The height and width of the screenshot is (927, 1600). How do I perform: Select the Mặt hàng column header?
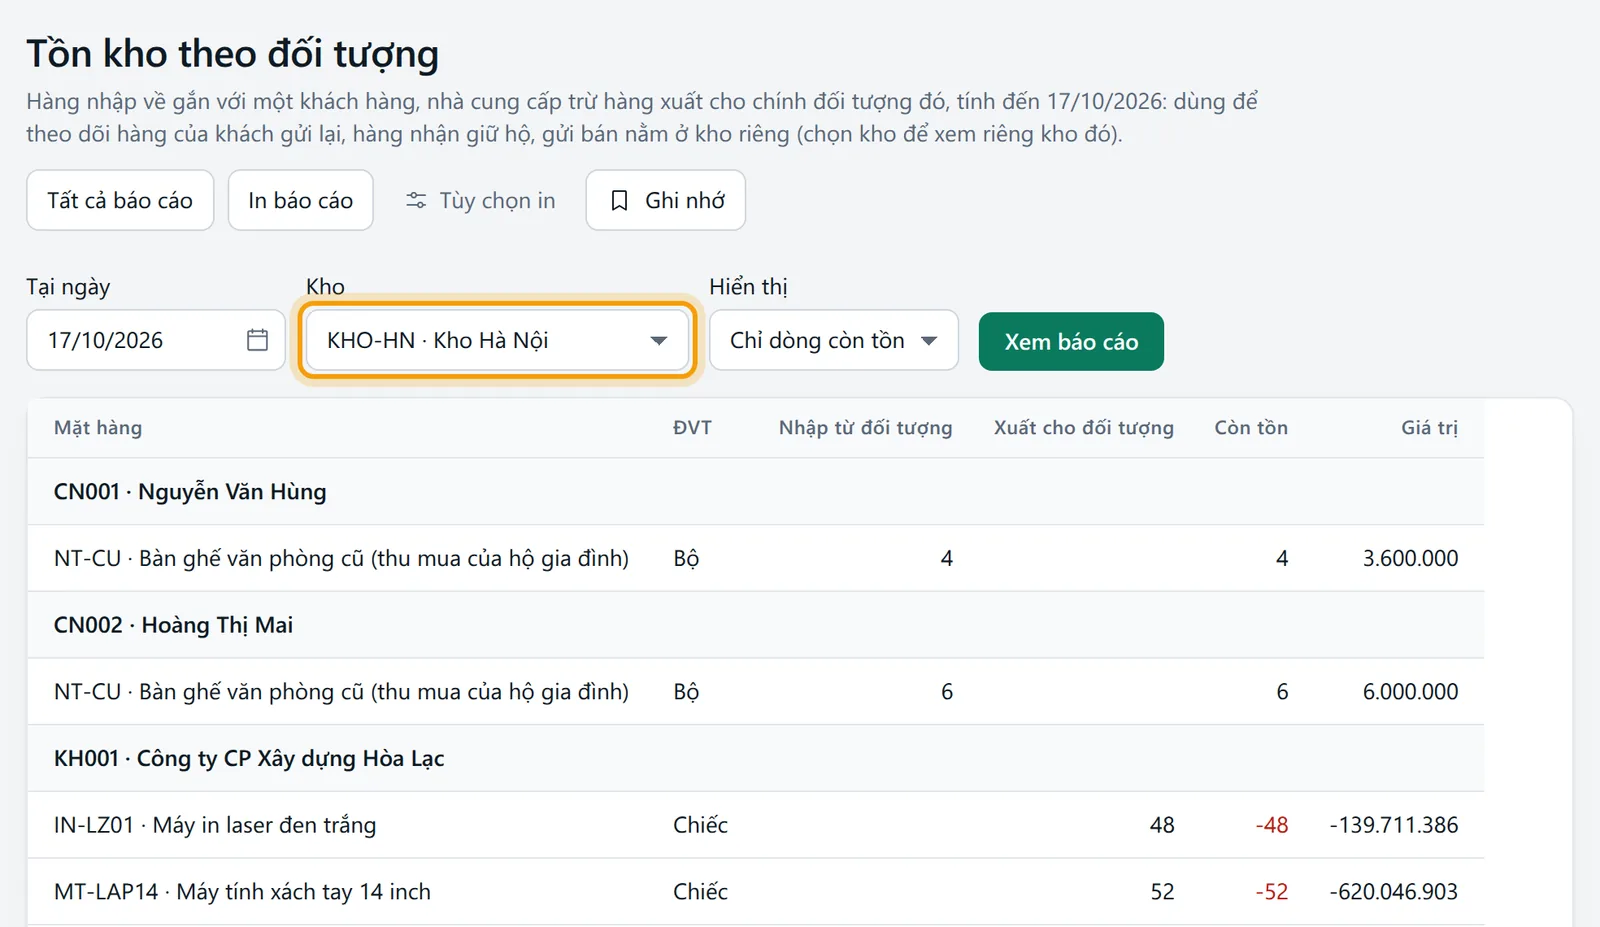(x=98, y=428)
